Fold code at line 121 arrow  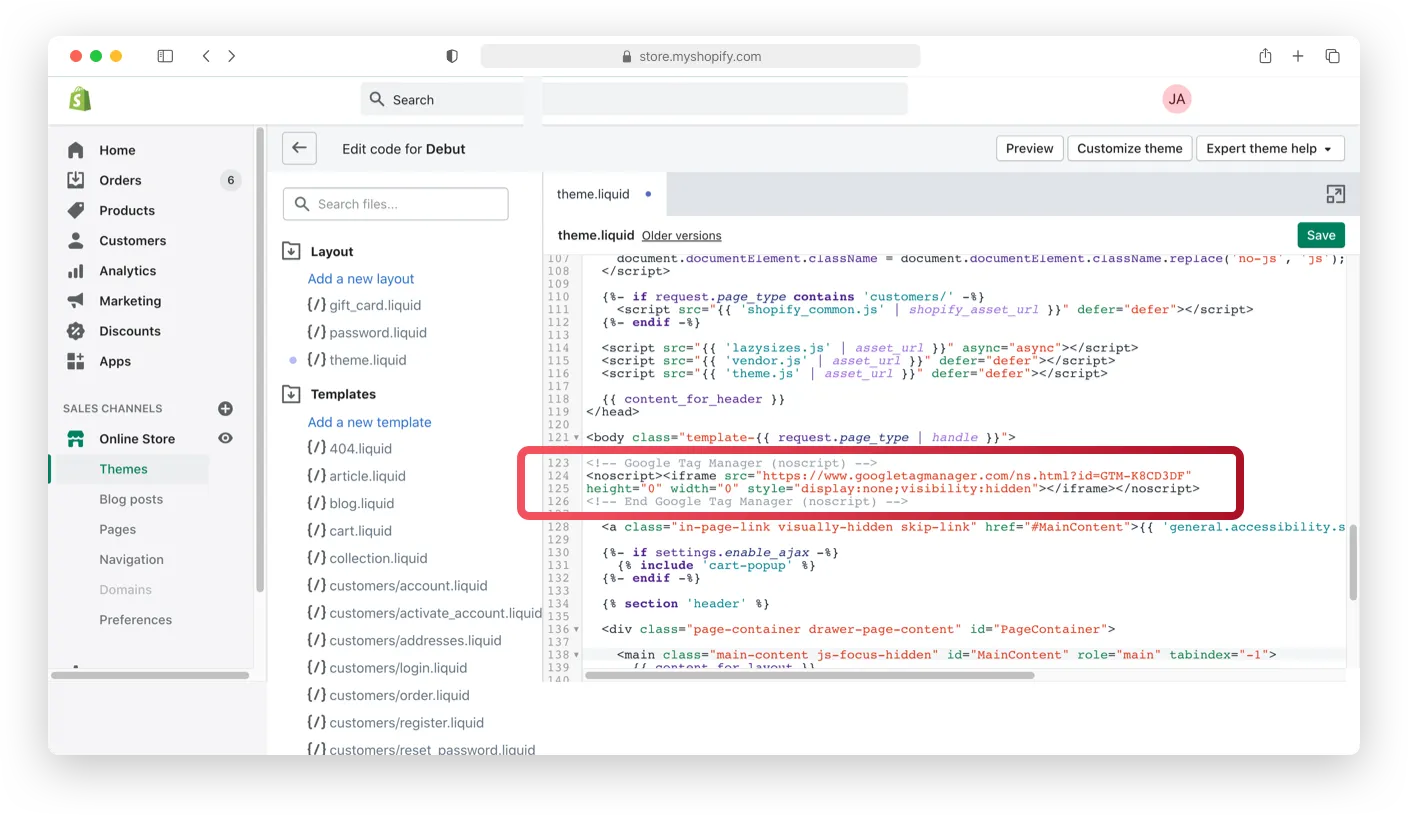pyautogui.click(x=577, y=438)
